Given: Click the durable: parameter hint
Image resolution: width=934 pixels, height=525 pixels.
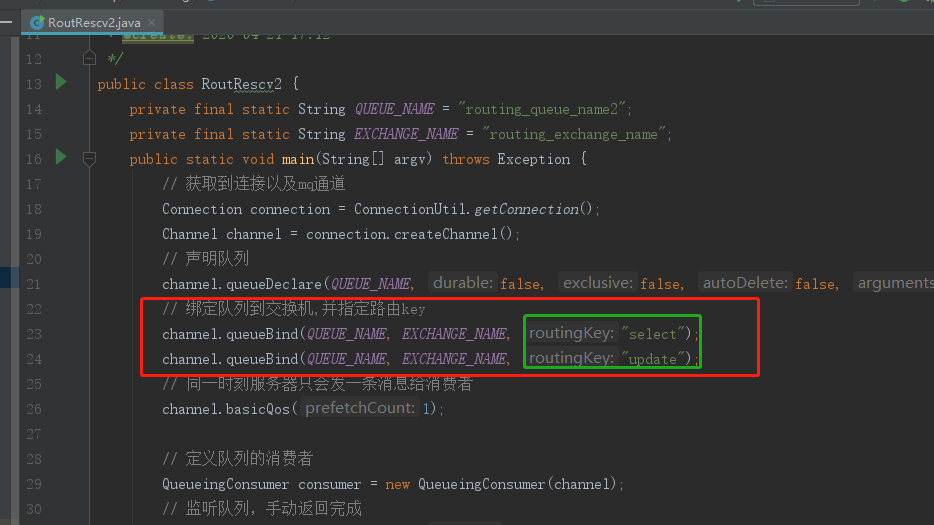Looking at the screenshot, I should point(462,283).
